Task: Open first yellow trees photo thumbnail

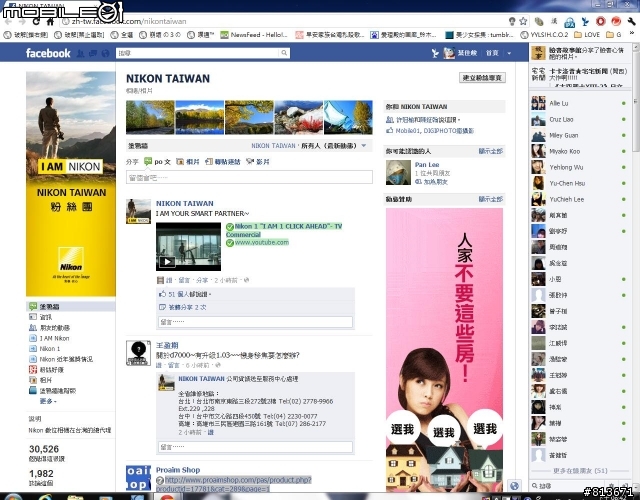Action: (150, 117)
